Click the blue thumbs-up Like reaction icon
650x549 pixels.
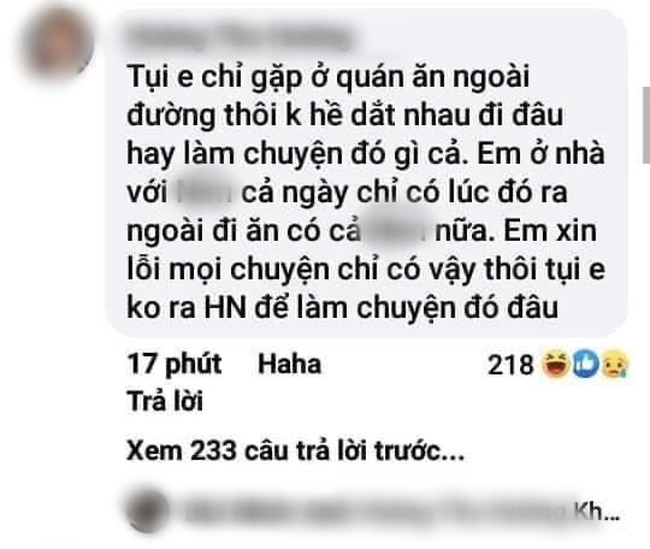[585, 365]
